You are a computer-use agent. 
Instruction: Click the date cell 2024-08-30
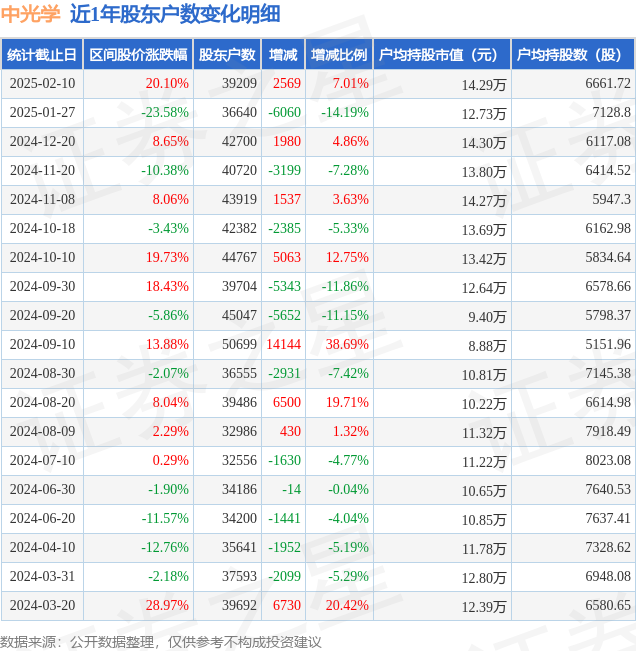42,373
